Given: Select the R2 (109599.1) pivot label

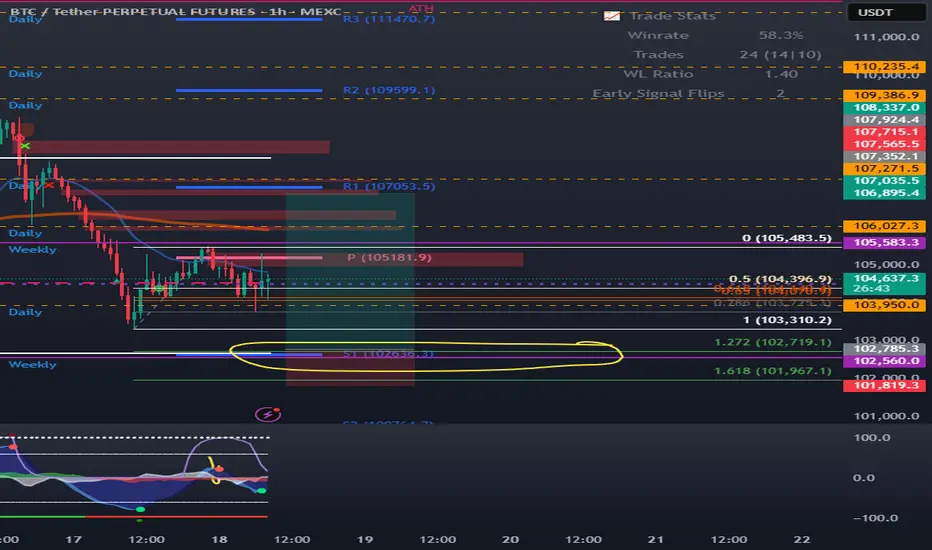Looking at the screenshot, I should pyautogui.click(x=389, y=90).
